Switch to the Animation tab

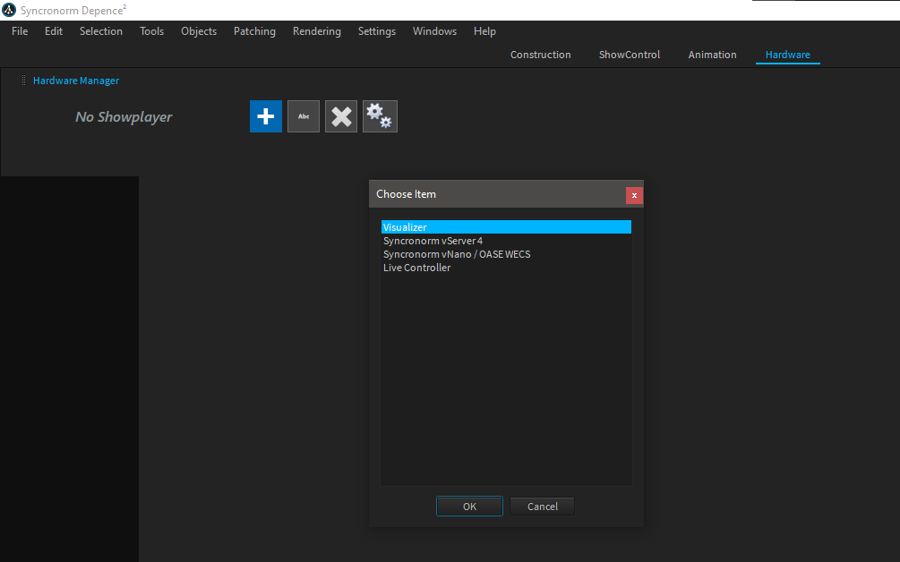[x=712, y=55]
